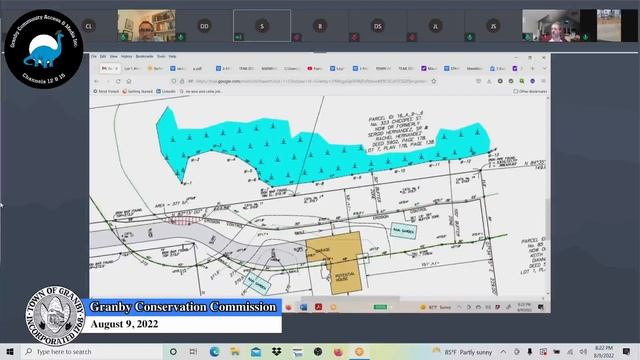
Task: Select the highlighted participant tile S
Action: coord(262,26)
